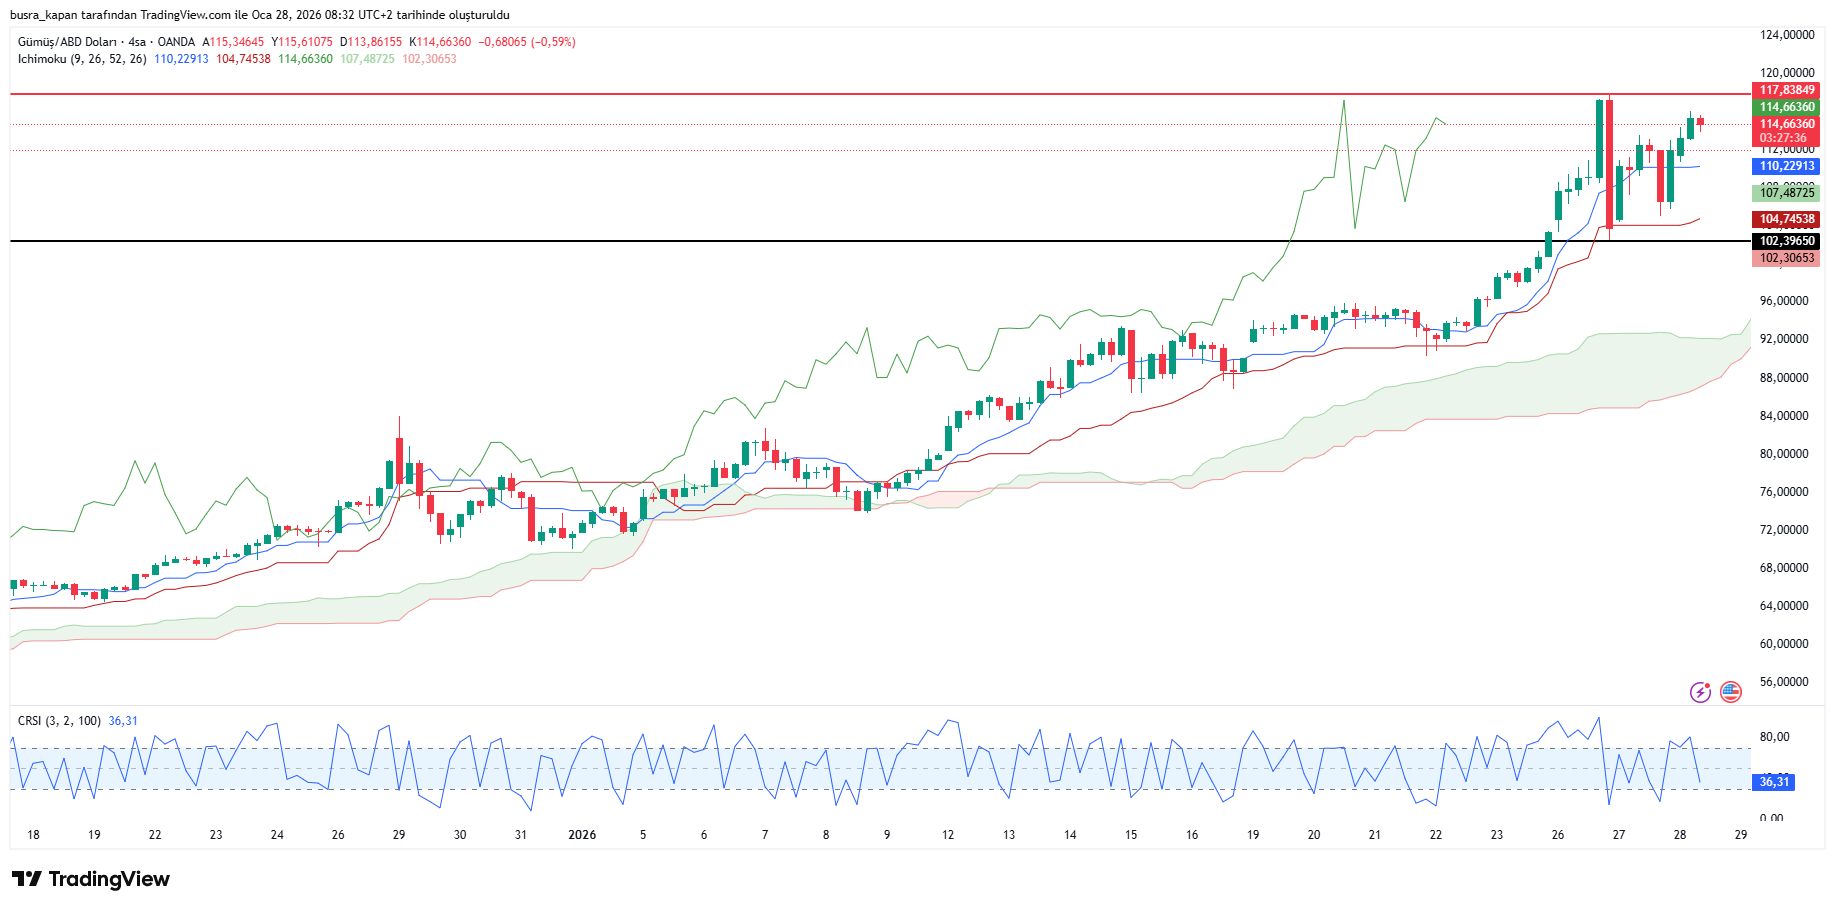Select the Ichimoku (9, 26, 52, 26) legend
The image size is (1835, 909).
pos(82,59)
